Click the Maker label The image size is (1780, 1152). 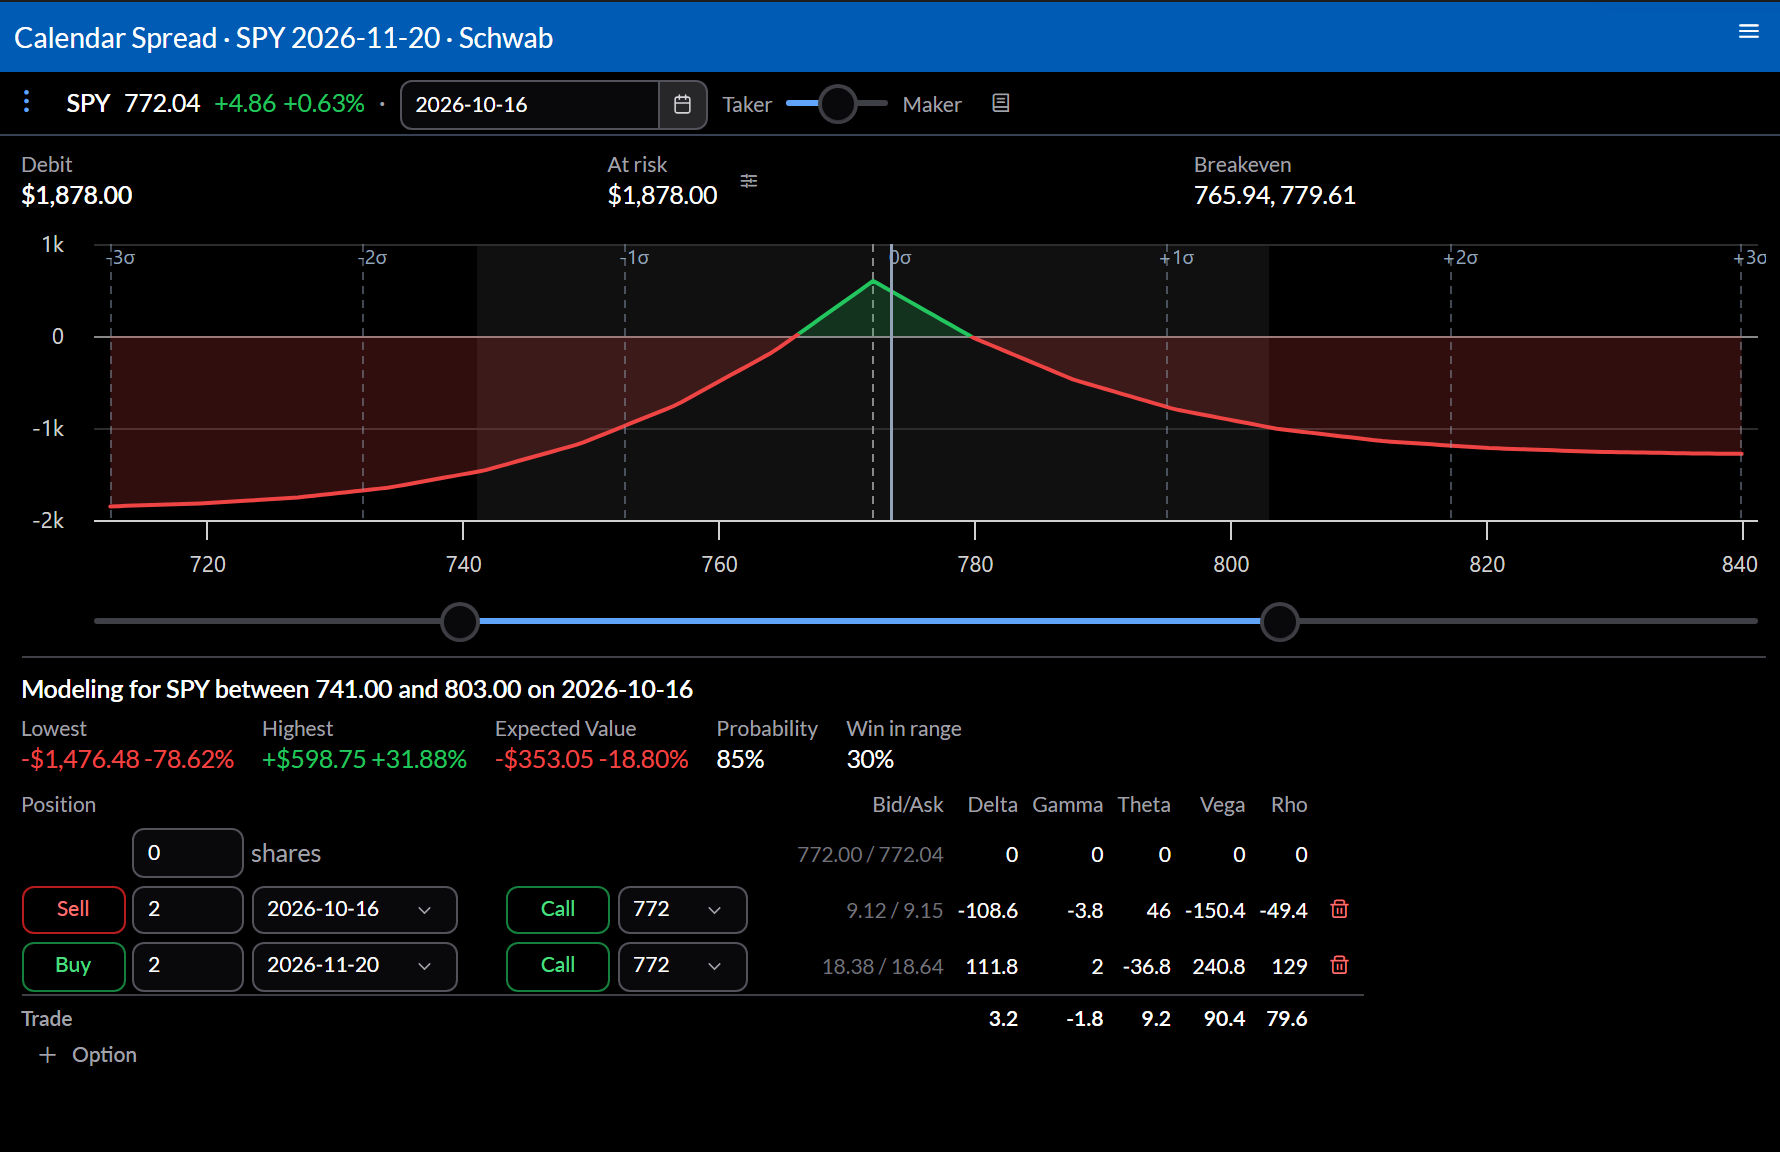[932, 104]
